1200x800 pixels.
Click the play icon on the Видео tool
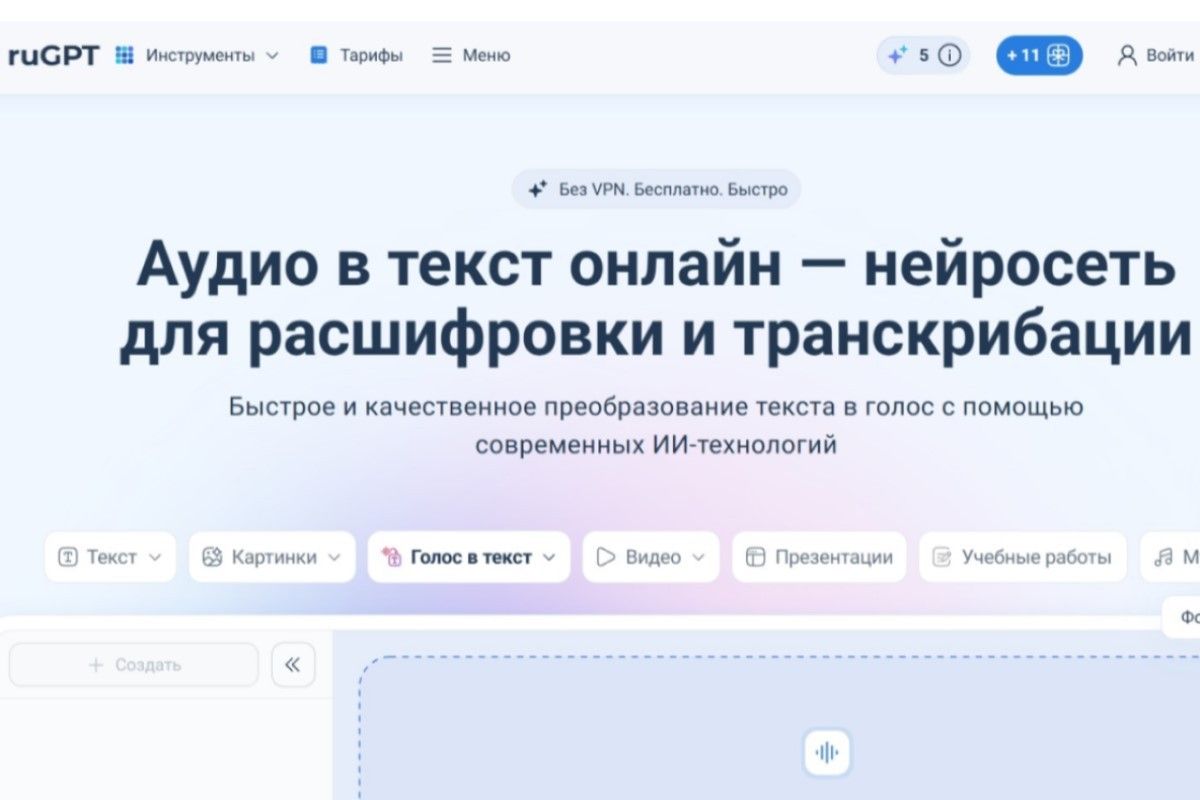pos(605,557)
